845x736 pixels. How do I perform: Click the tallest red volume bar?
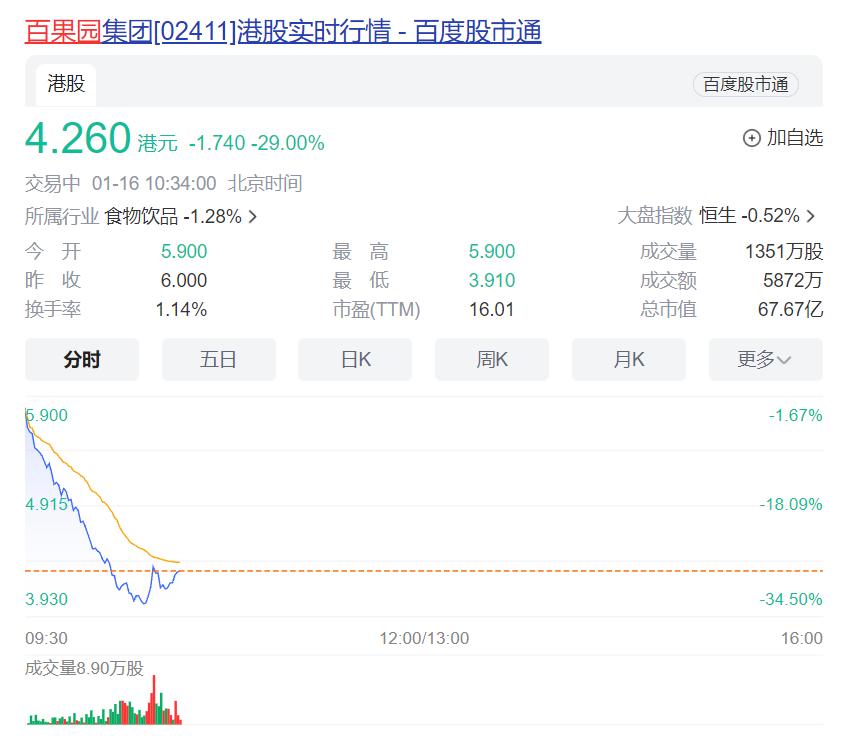click(154, 699)
